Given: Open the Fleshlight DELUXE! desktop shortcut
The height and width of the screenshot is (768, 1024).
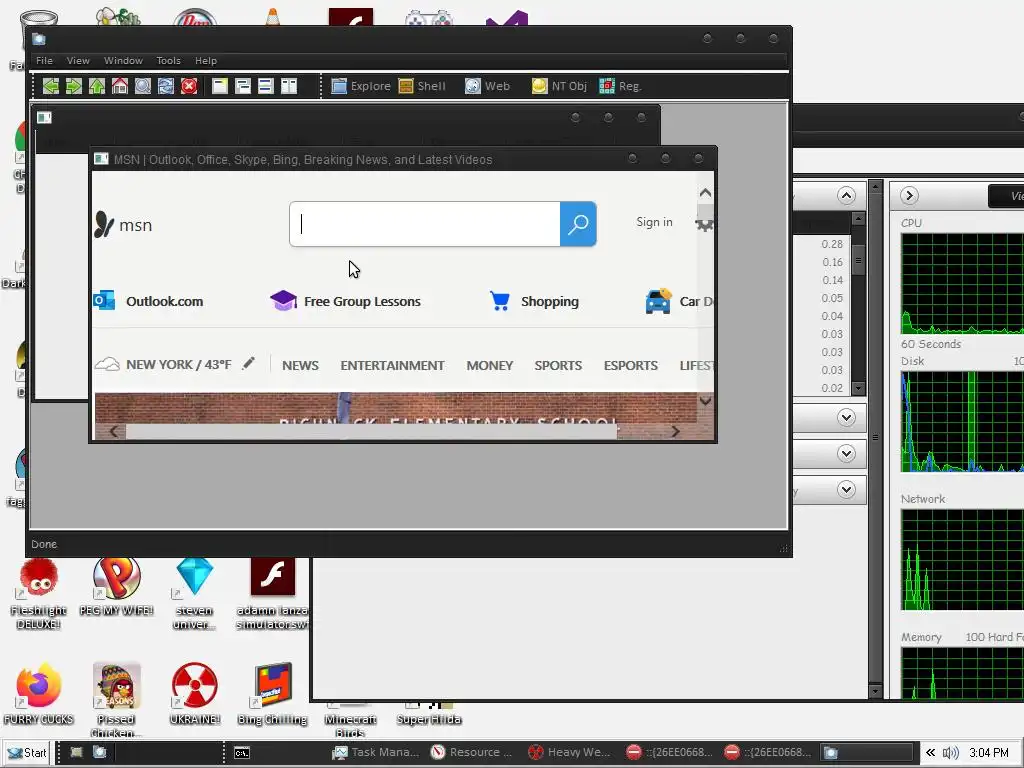Looking at the screenshot, I should (39, 594).
